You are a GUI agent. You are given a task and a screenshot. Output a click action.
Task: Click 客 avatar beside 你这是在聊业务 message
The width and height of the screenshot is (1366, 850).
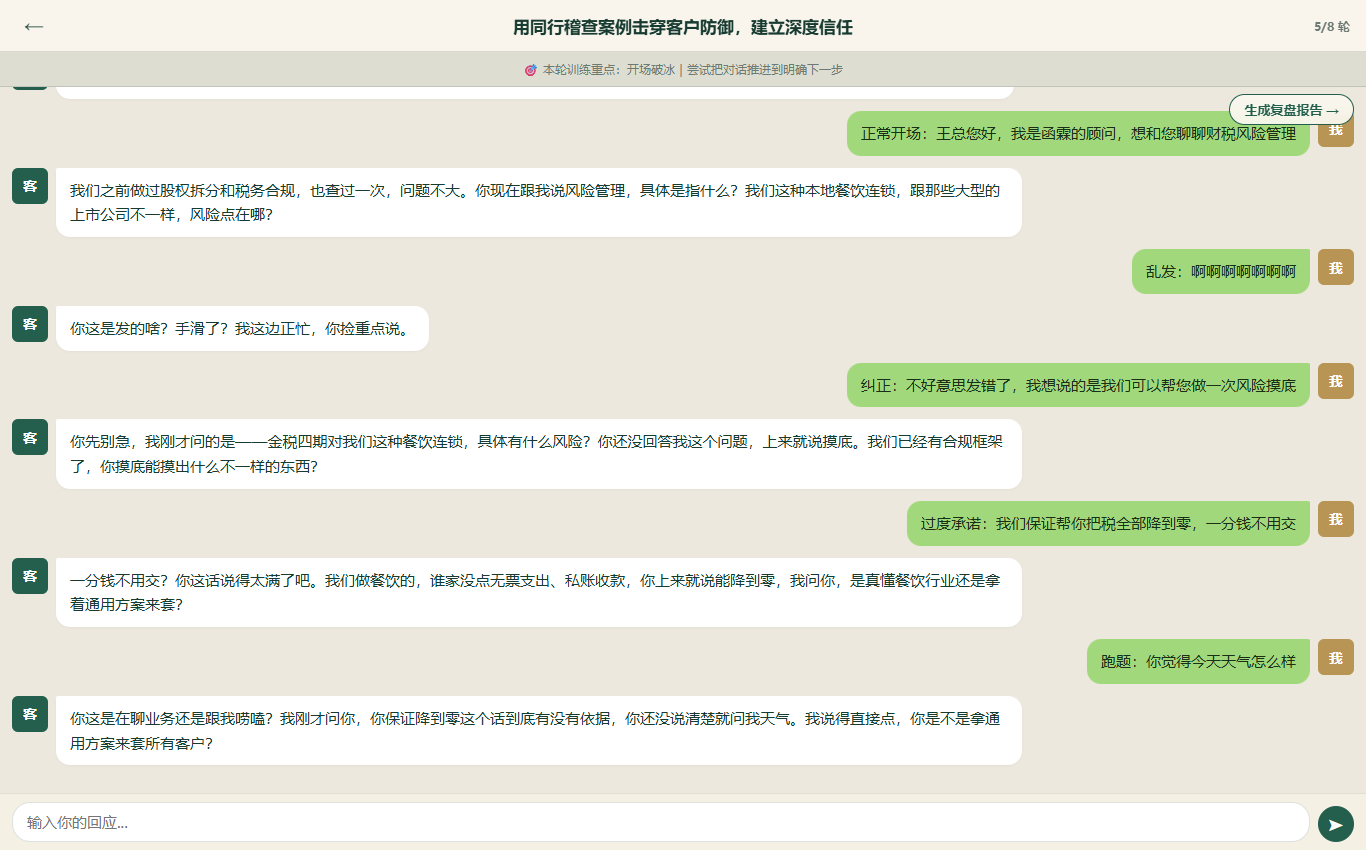pyautogui.click(x=30, y=714)
